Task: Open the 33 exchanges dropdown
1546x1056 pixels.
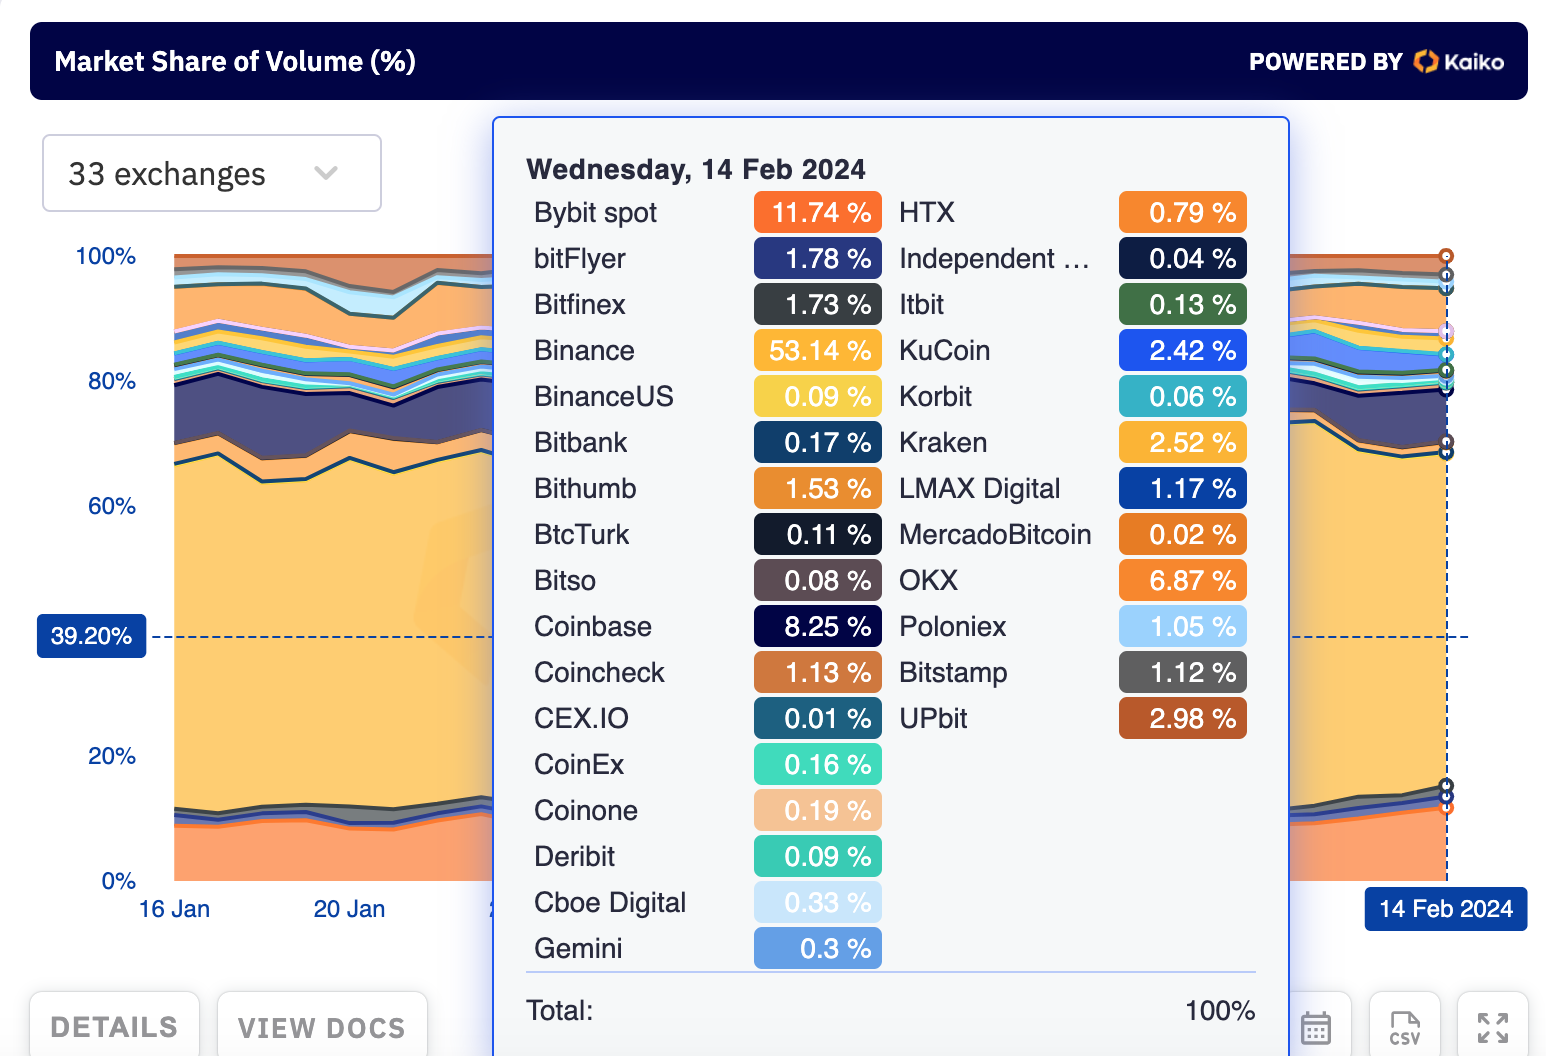Action: pos(212,173)
